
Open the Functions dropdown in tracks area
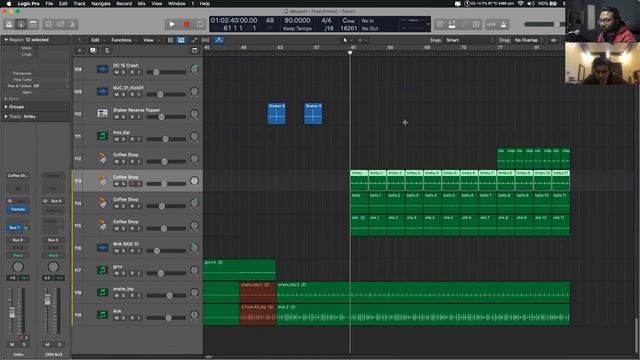pyautogui.click(x=123, y=40)
